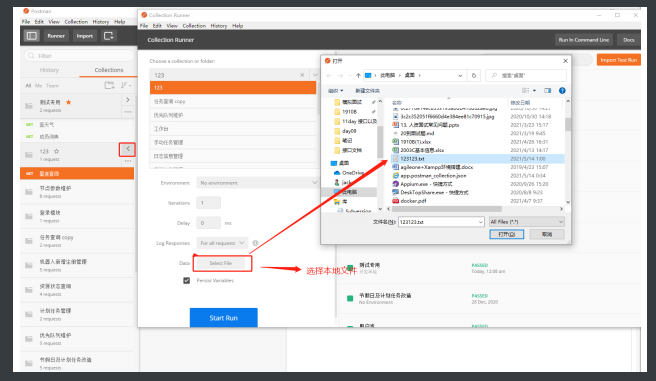Click the new collection folder-plus icon
Image resolution: width=656 pixels, height=381 pixels.
coord(109,85)
